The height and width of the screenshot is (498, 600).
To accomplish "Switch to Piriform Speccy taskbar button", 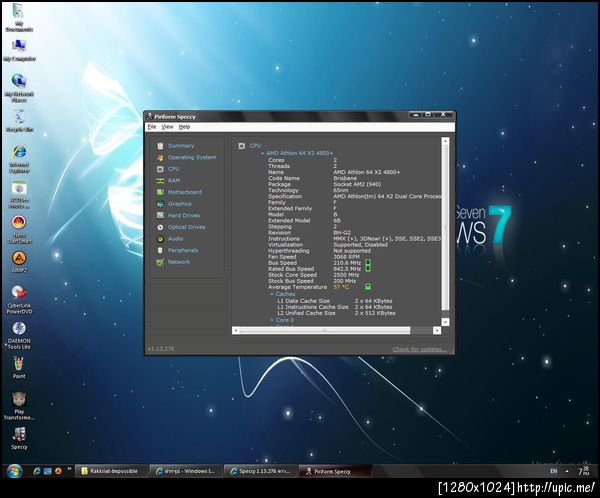I will click(334, 471).
